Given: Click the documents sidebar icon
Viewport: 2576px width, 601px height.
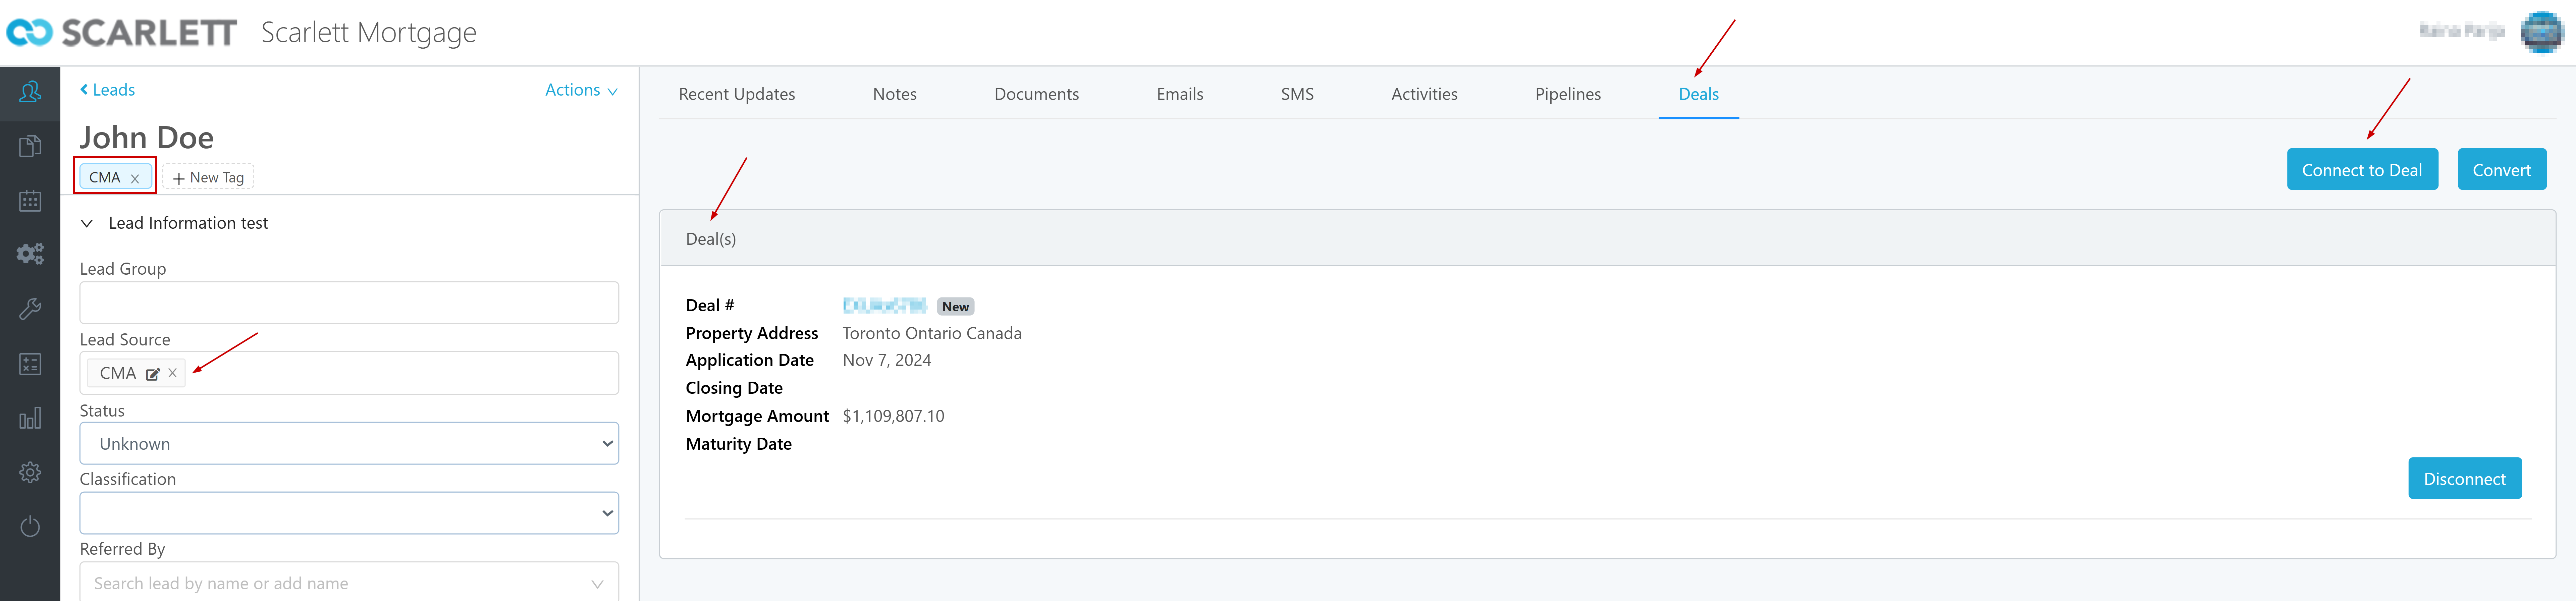Looking at the screenshot, I should click(x=30, y=146).
